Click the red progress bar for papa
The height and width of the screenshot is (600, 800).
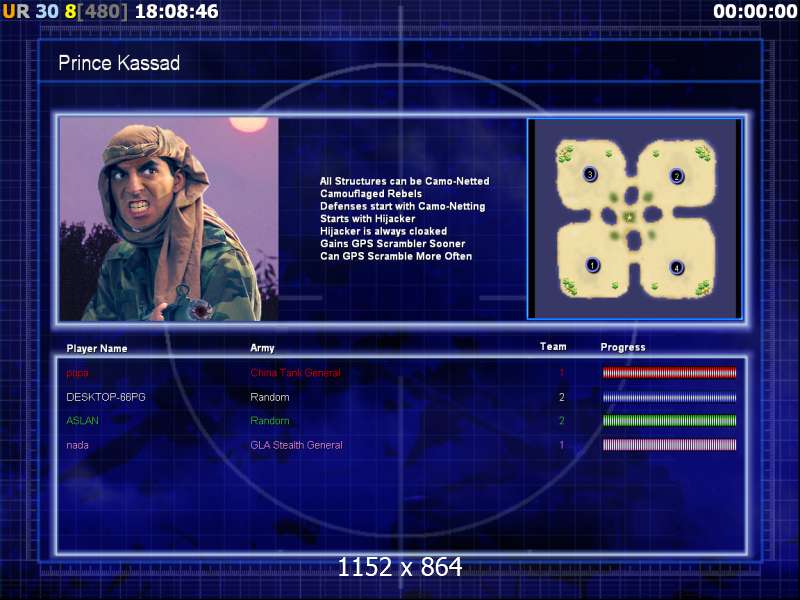click(x=669, y=373)
